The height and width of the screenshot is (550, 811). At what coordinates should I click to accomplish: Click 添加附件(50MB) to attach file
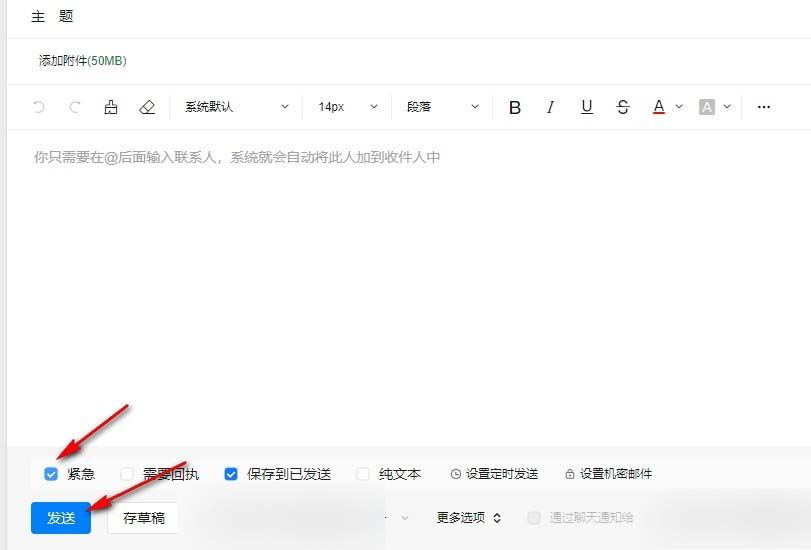(83, 61)
